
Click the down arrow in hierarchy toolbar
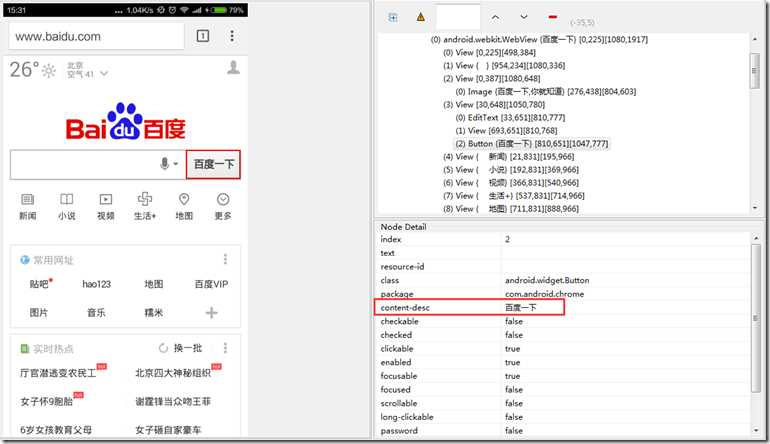click(524, 17)
